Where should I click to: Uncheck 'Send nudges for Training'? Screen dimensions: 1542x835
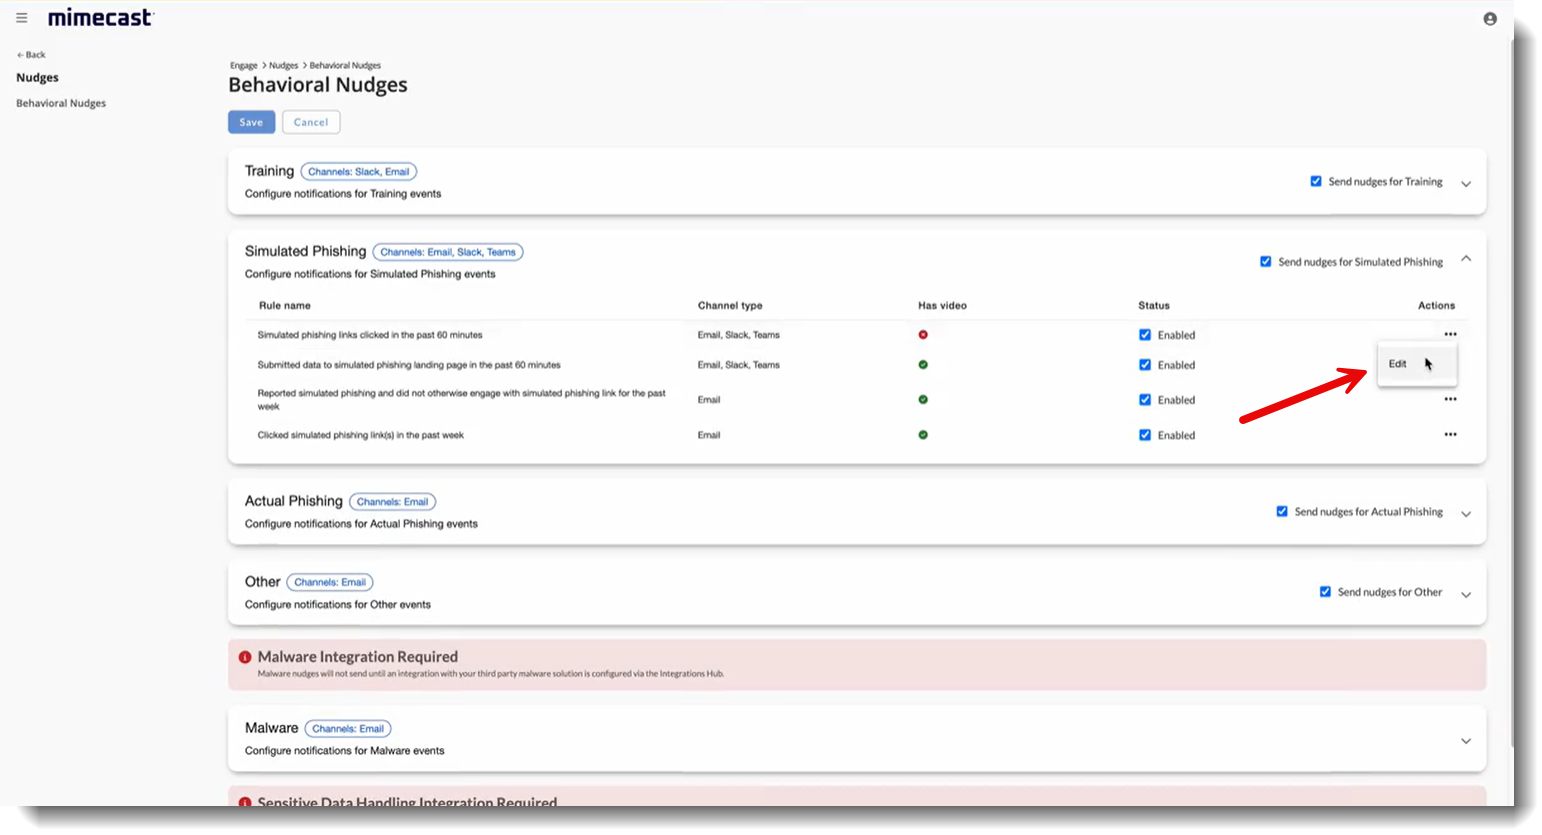coord(1317,181)
